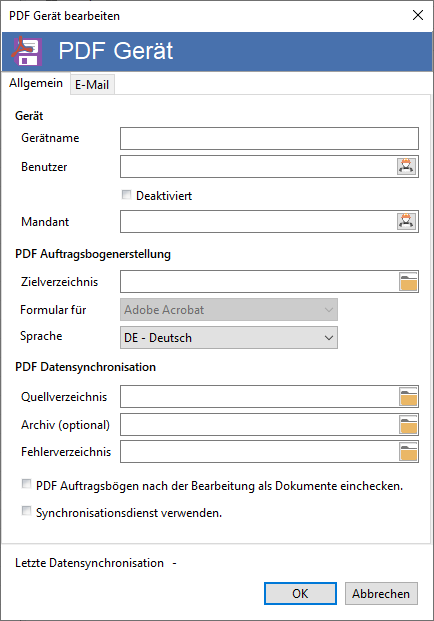The width and height of the screenshot is (434, 621).
Task: Switch to the E-Mail tab
Action: point(92,84)
